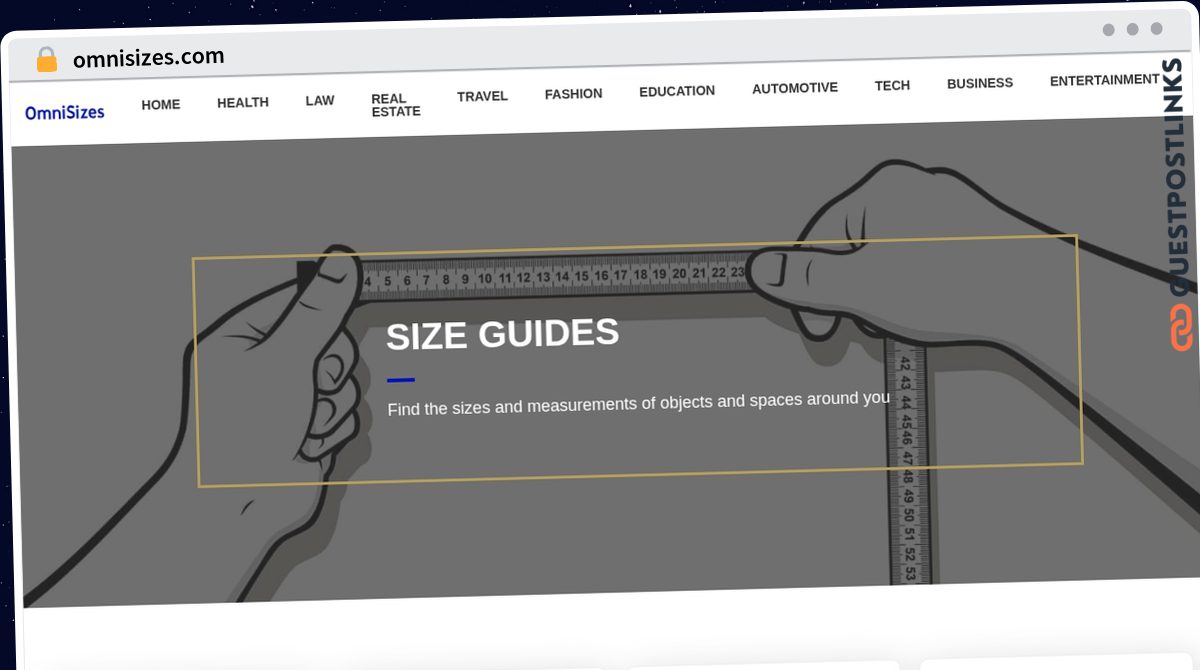Click the last gray window dot
The image size is (1200, 670).
[1156, 29]
